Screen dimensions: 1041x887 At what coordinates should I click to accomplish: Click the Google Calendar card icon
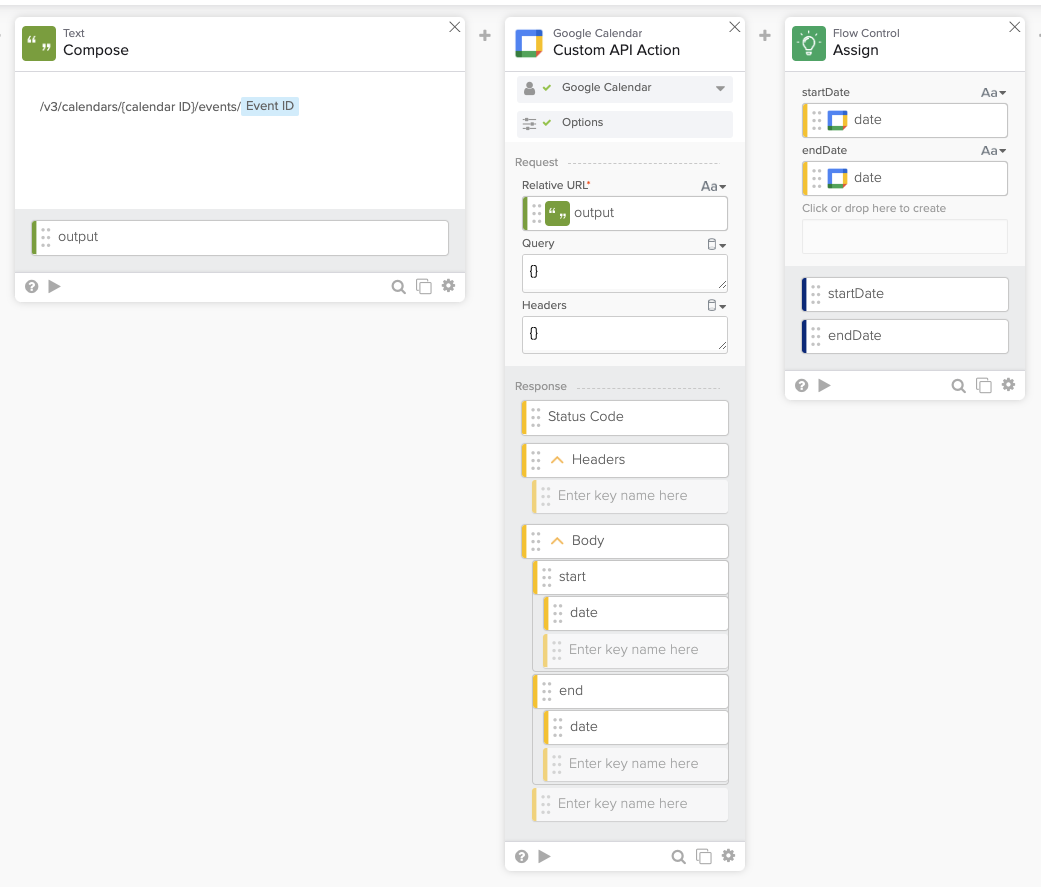point(529,43)
